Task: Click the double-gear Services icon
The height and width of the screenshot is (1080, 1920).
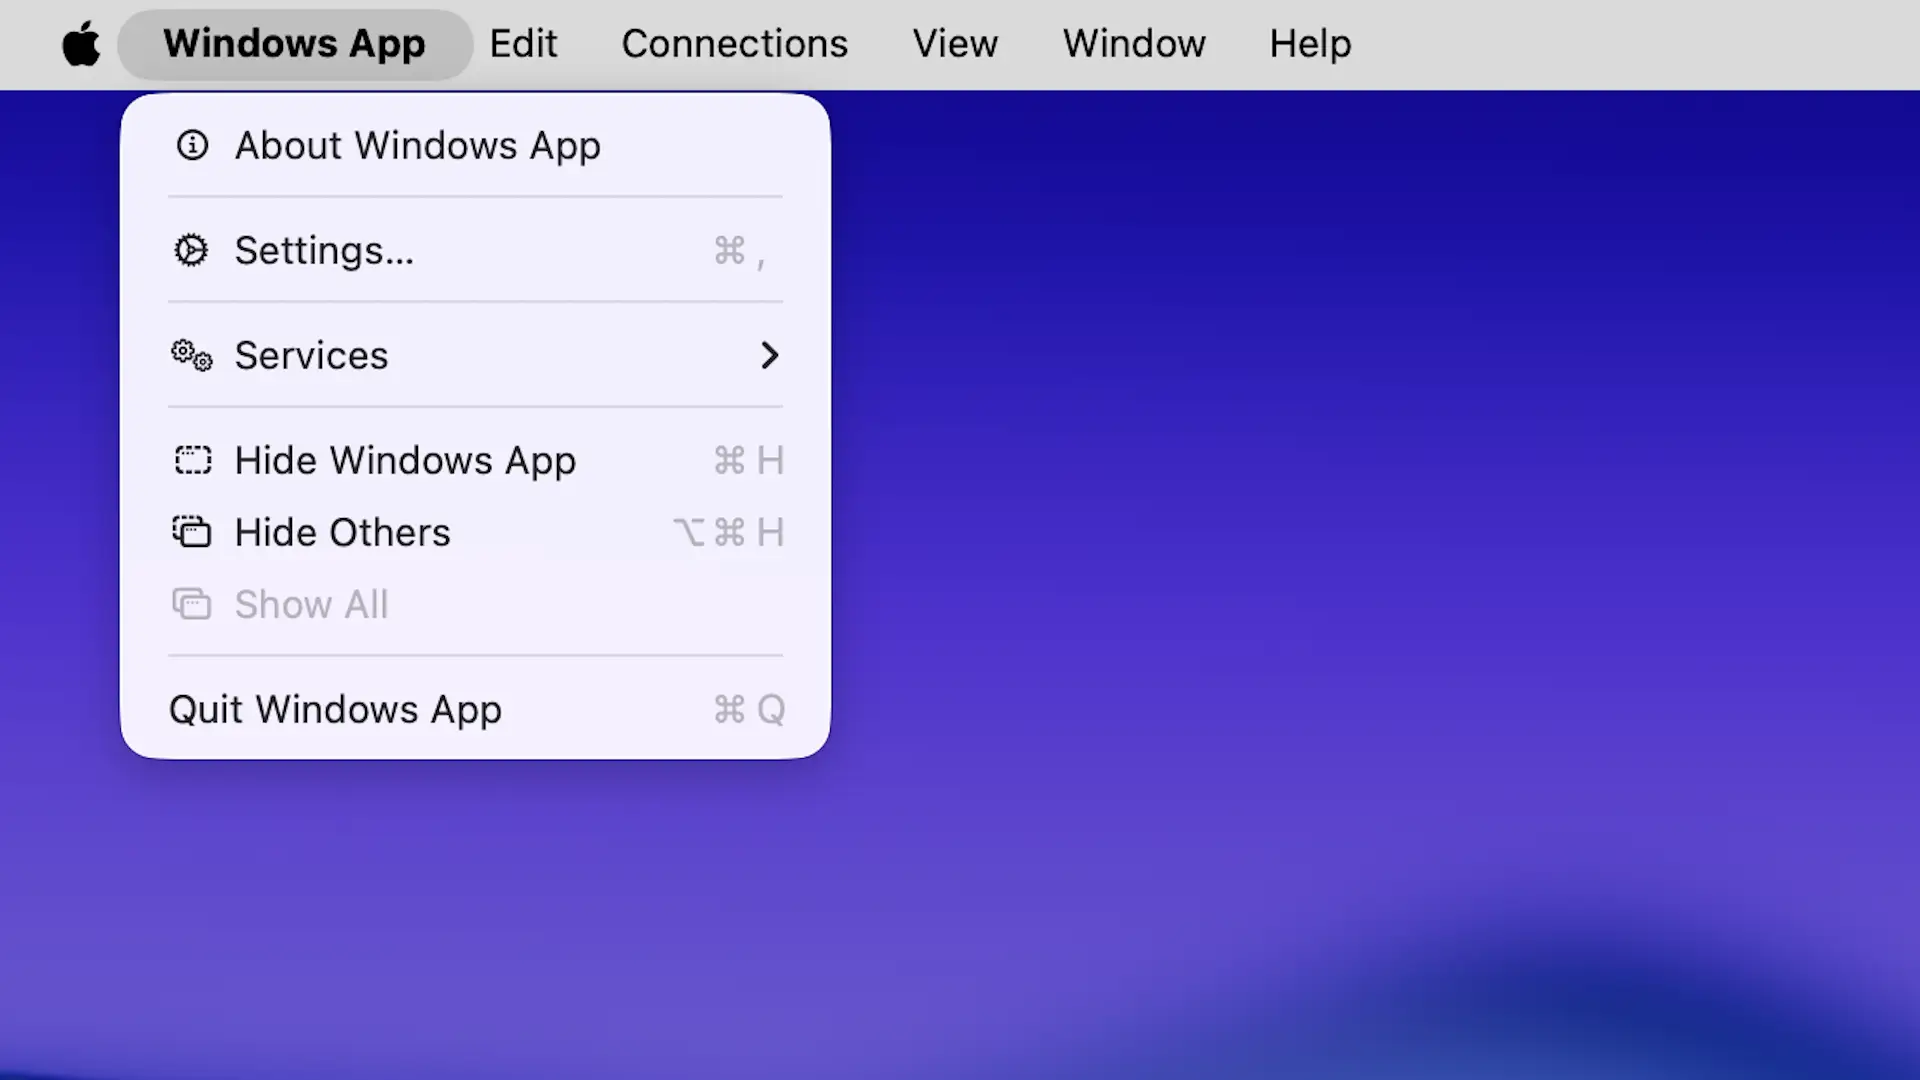Action: (191, 355)
